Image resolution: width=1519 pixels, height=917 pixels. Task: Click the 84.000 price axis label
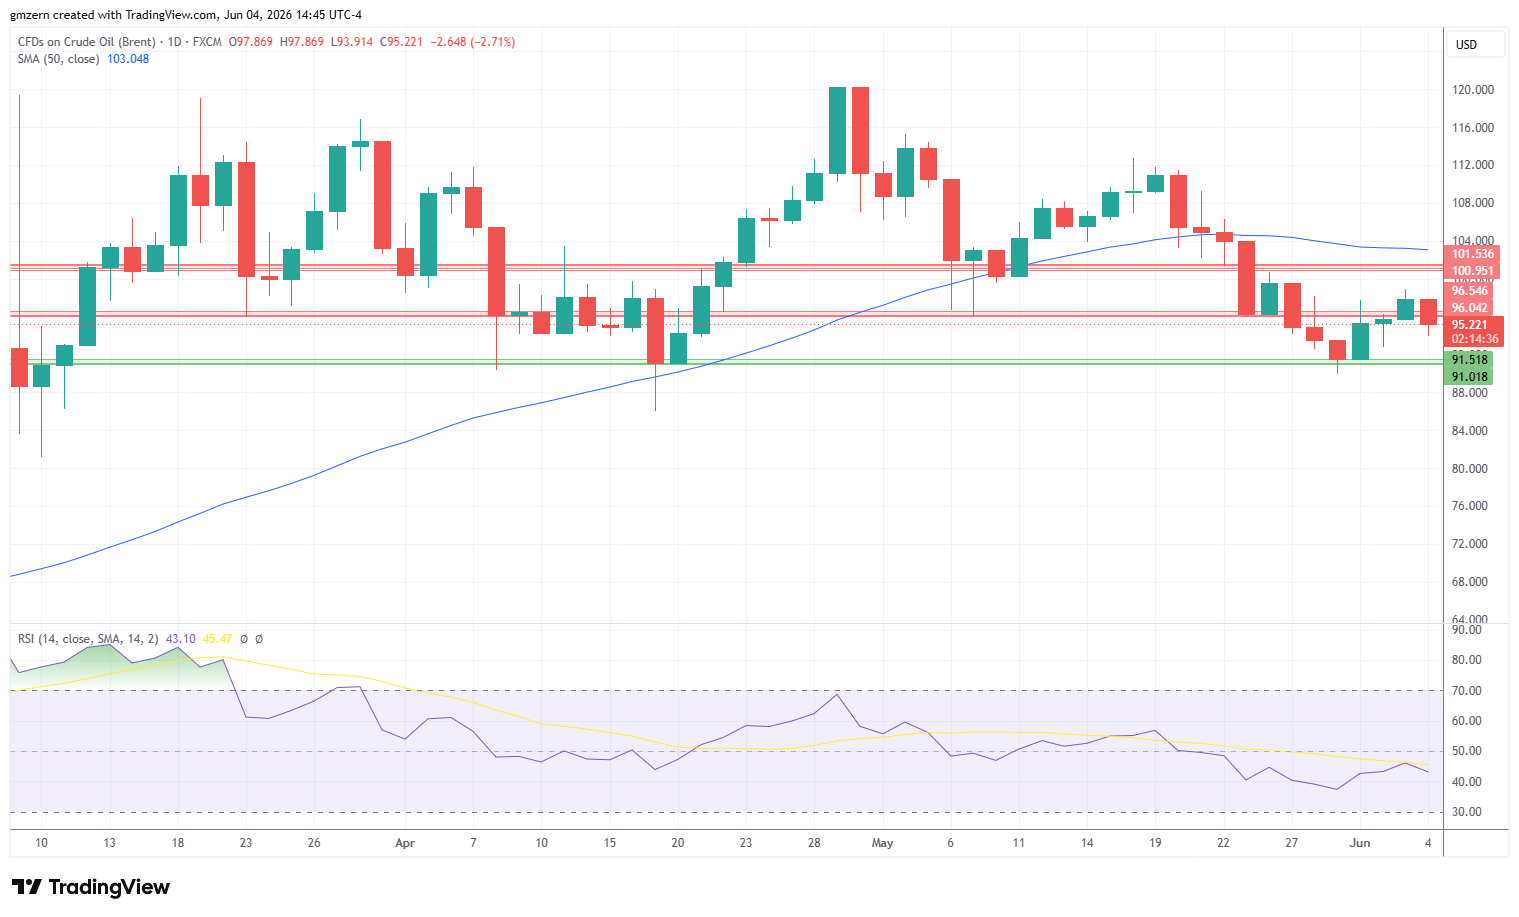click(1469, 431)
